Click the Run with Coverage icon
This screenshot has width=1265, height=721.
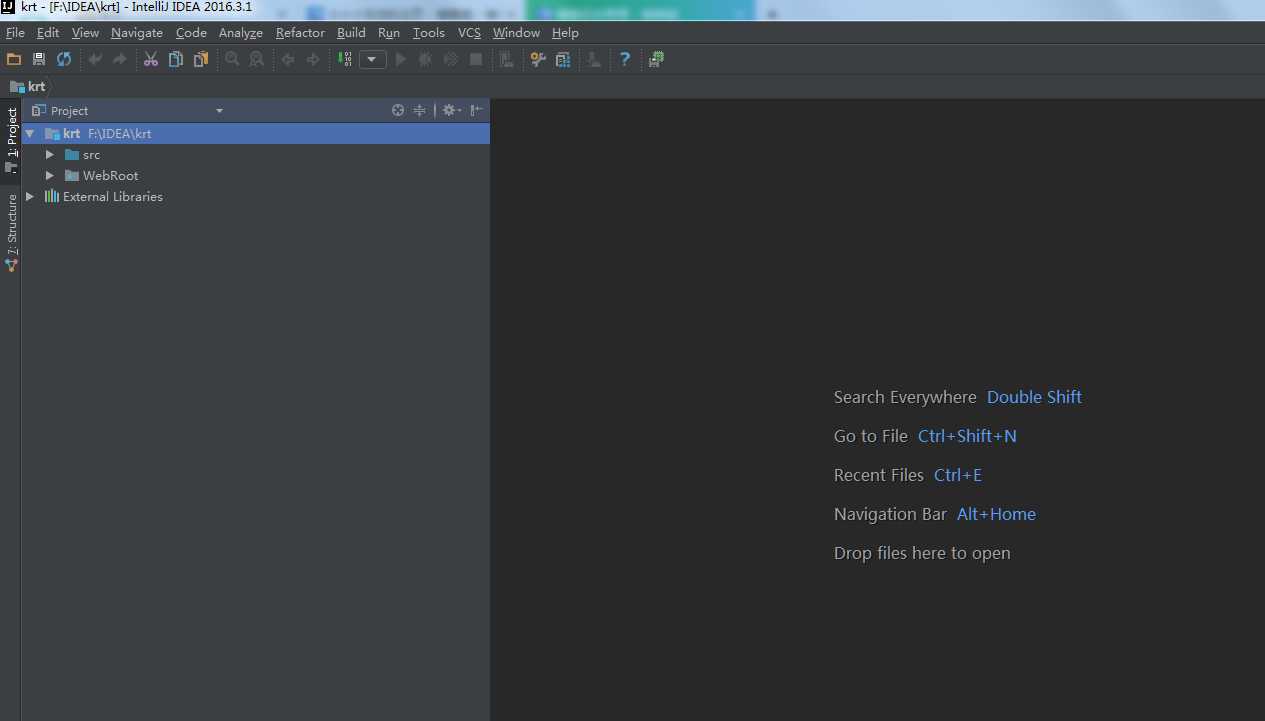[451, 59]
